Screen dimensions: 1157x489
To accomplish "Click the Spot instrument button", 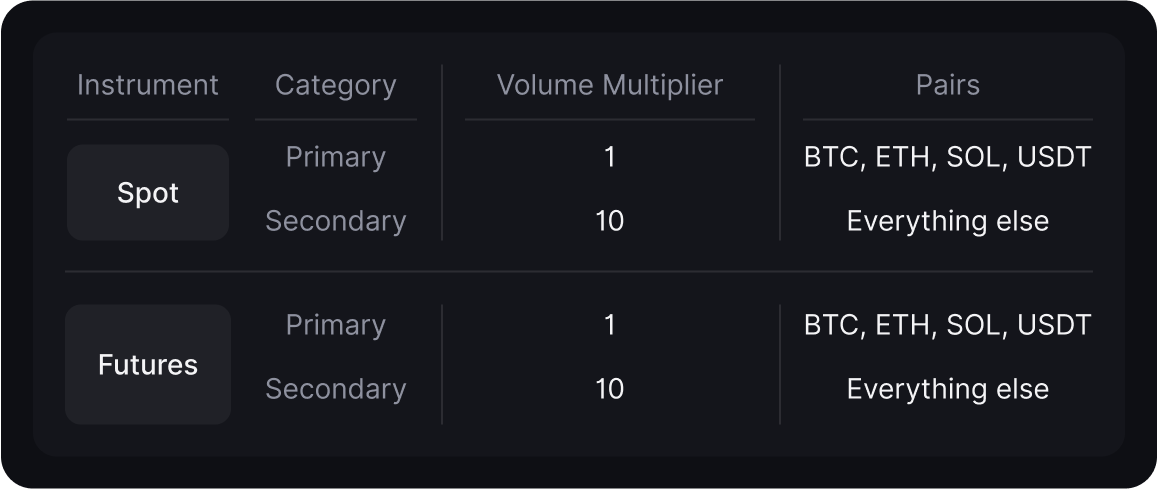I will [x=148, y=193].
